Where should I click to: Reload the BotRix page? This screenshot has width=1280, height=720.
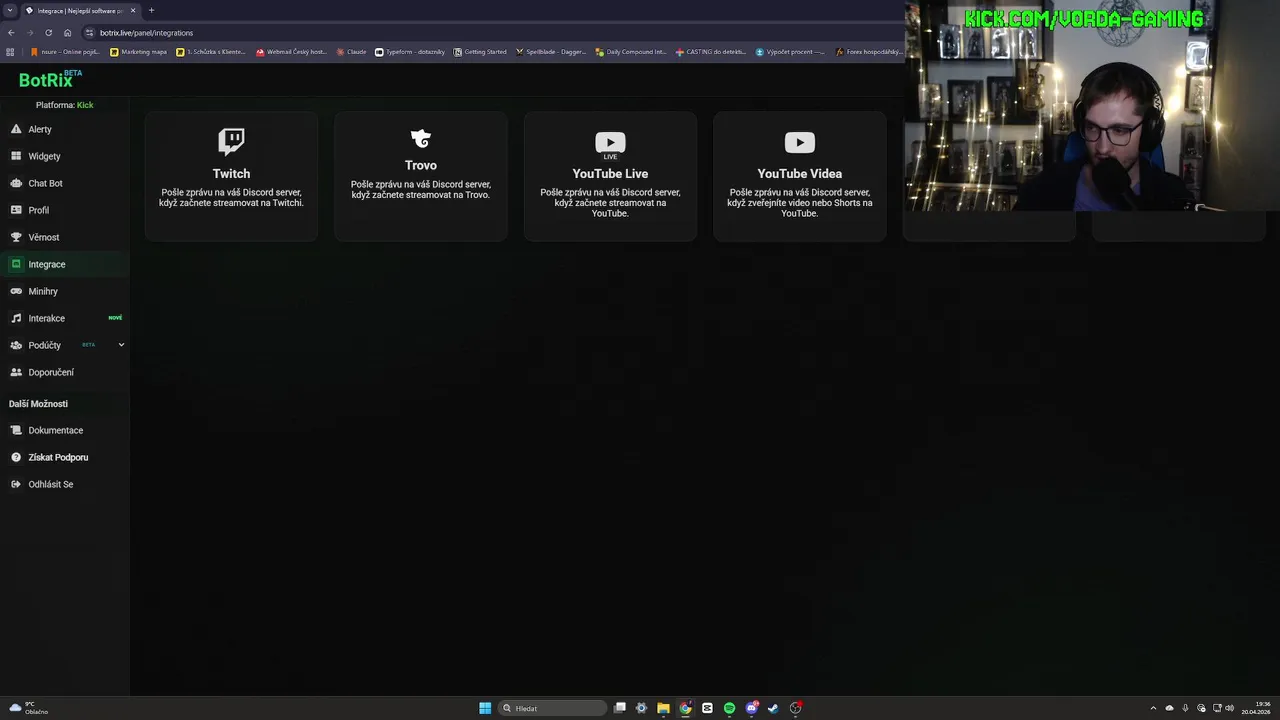48,32
